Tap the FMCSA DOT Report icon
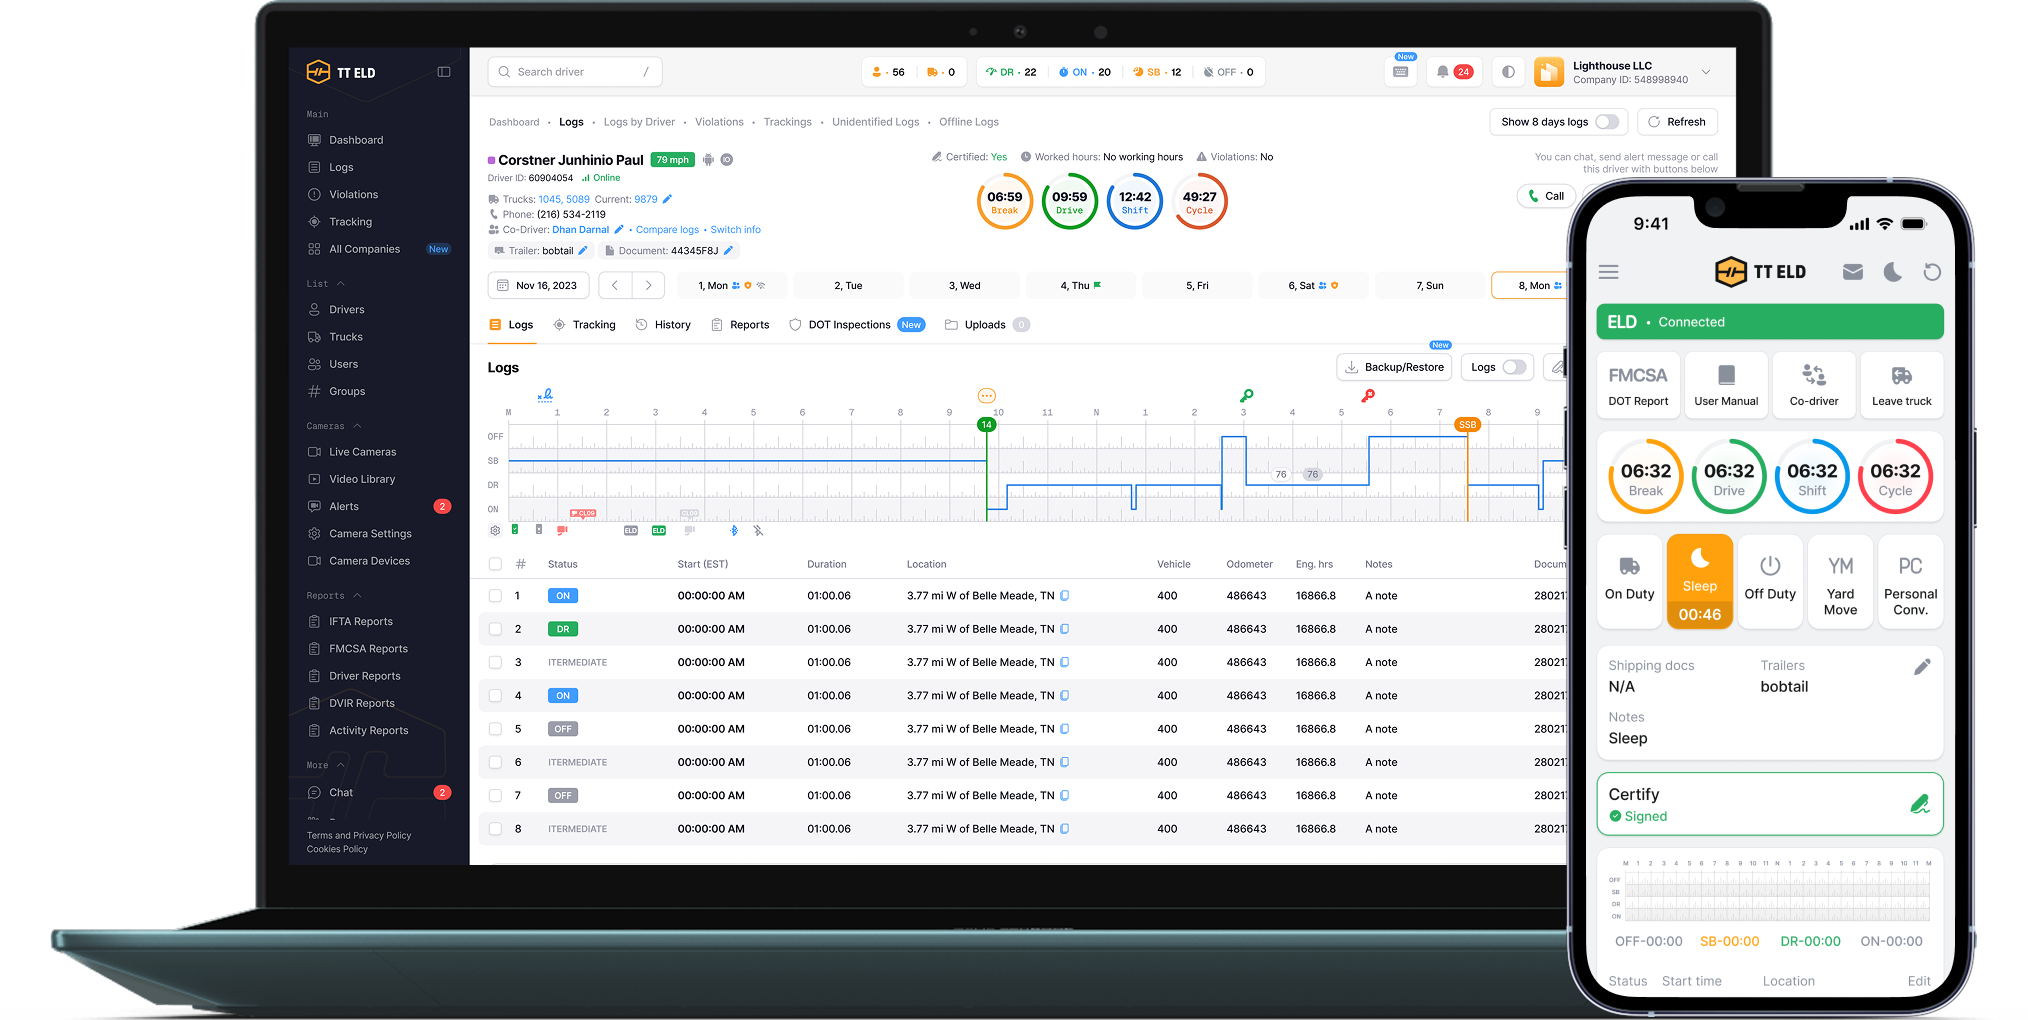2028x1020 pixels. click(1638, 384)
